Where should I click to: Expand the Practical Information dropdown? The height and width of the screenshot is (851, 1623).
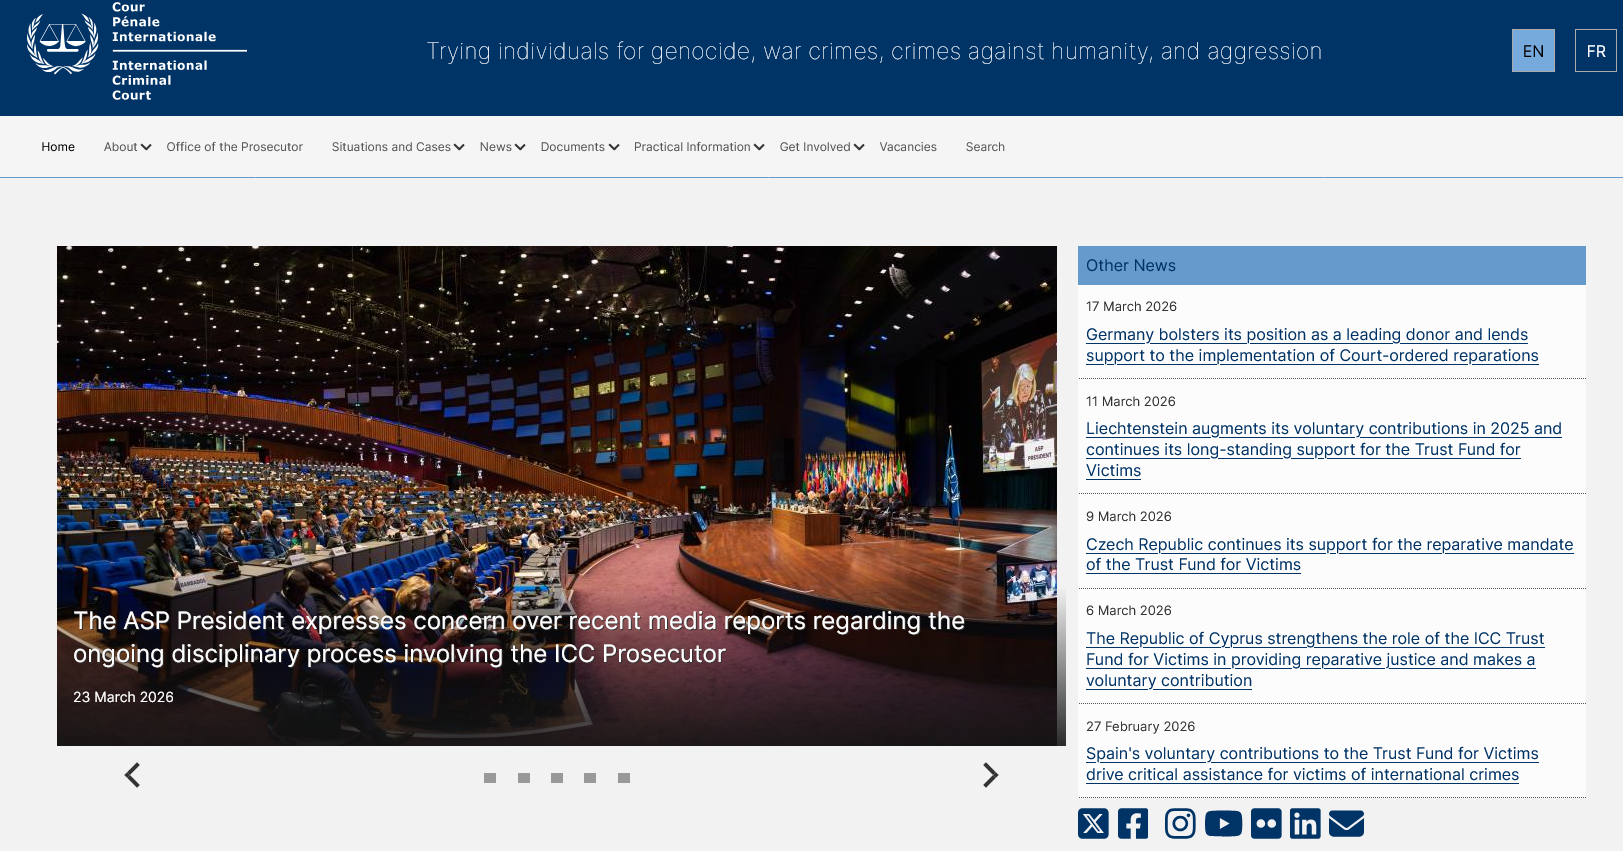tap(698, 147)
